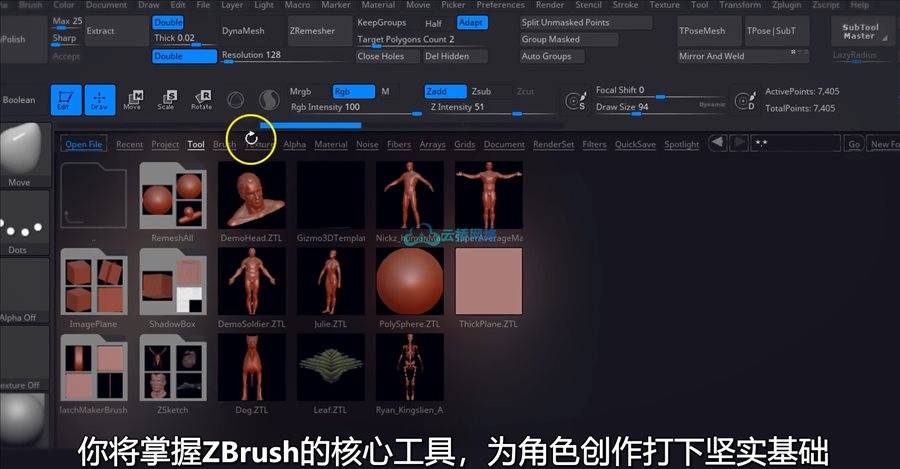Open the material sphere slot
900x469 pixels.
[24, 422]
